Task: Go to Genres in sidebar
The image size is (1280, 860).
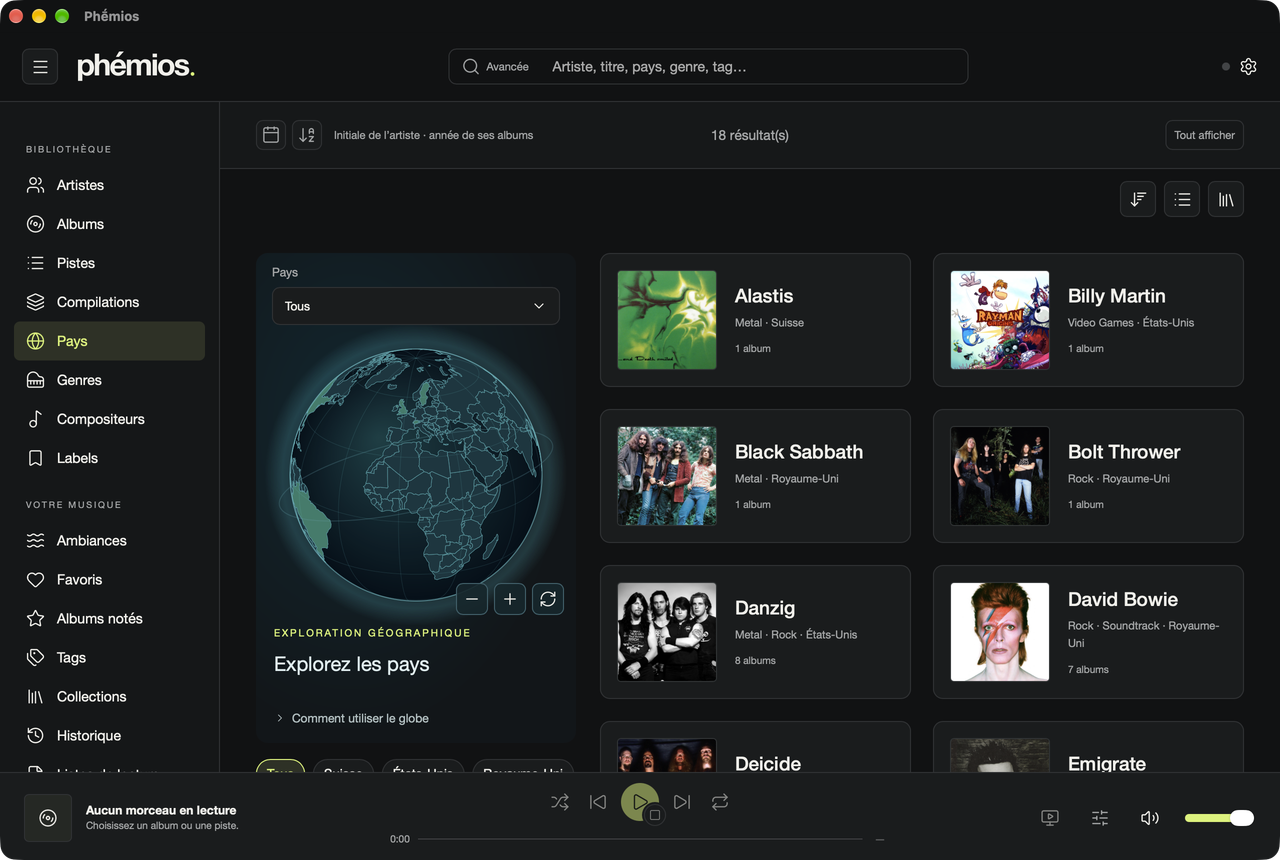Action: click(110, 380)
